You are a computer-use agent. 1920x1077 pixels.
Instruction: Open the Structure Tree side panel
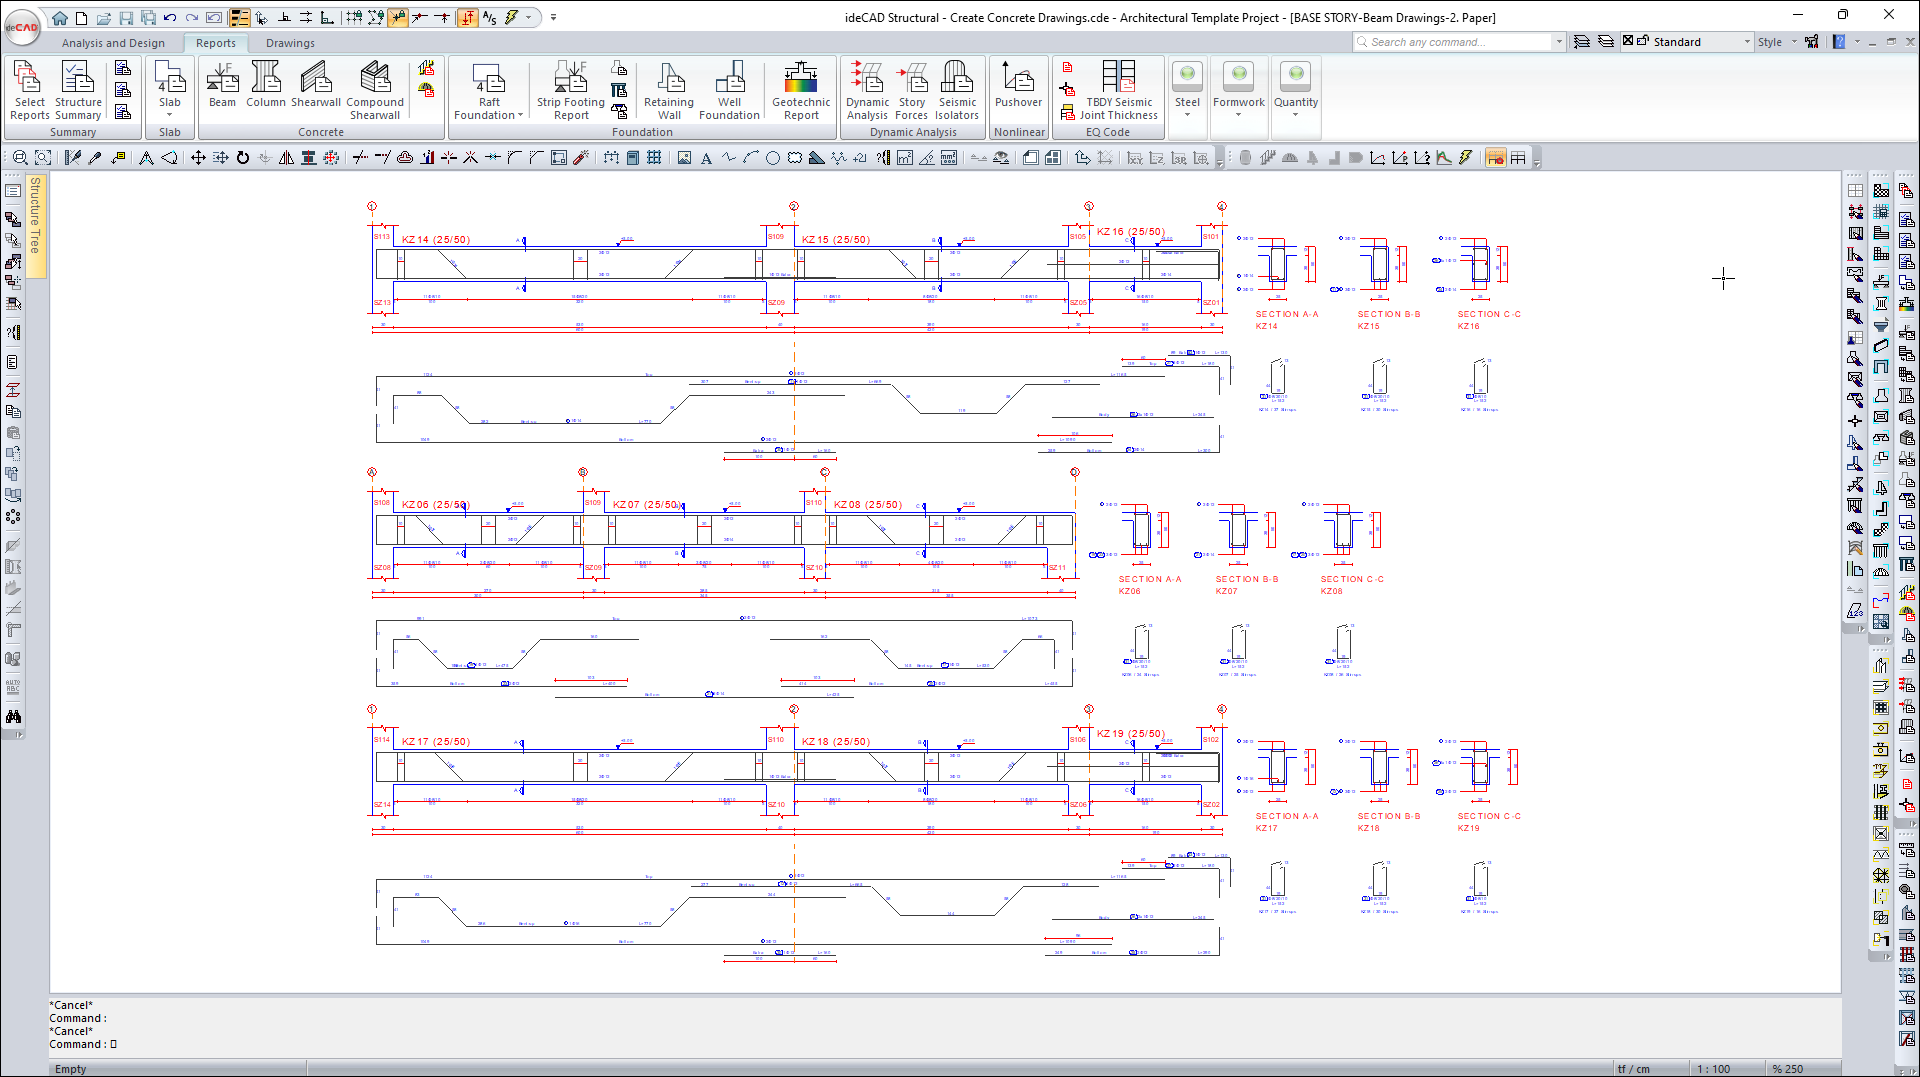35,215
